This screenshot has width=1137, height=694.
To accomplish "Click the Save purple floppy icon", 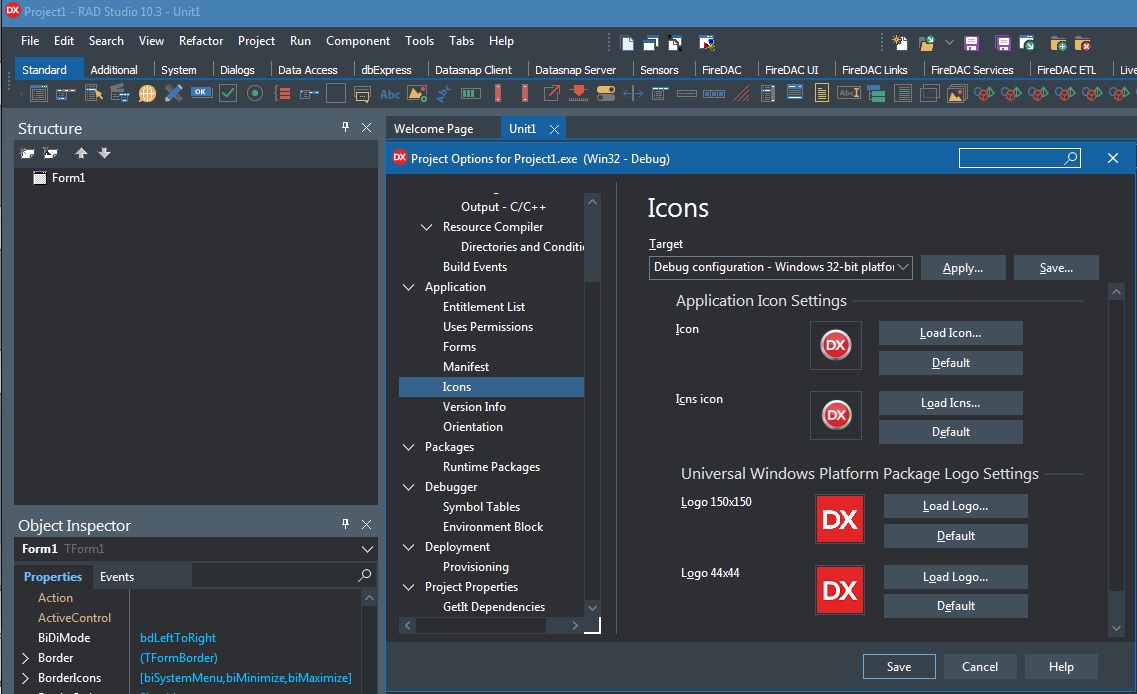I will pos(972,44).
